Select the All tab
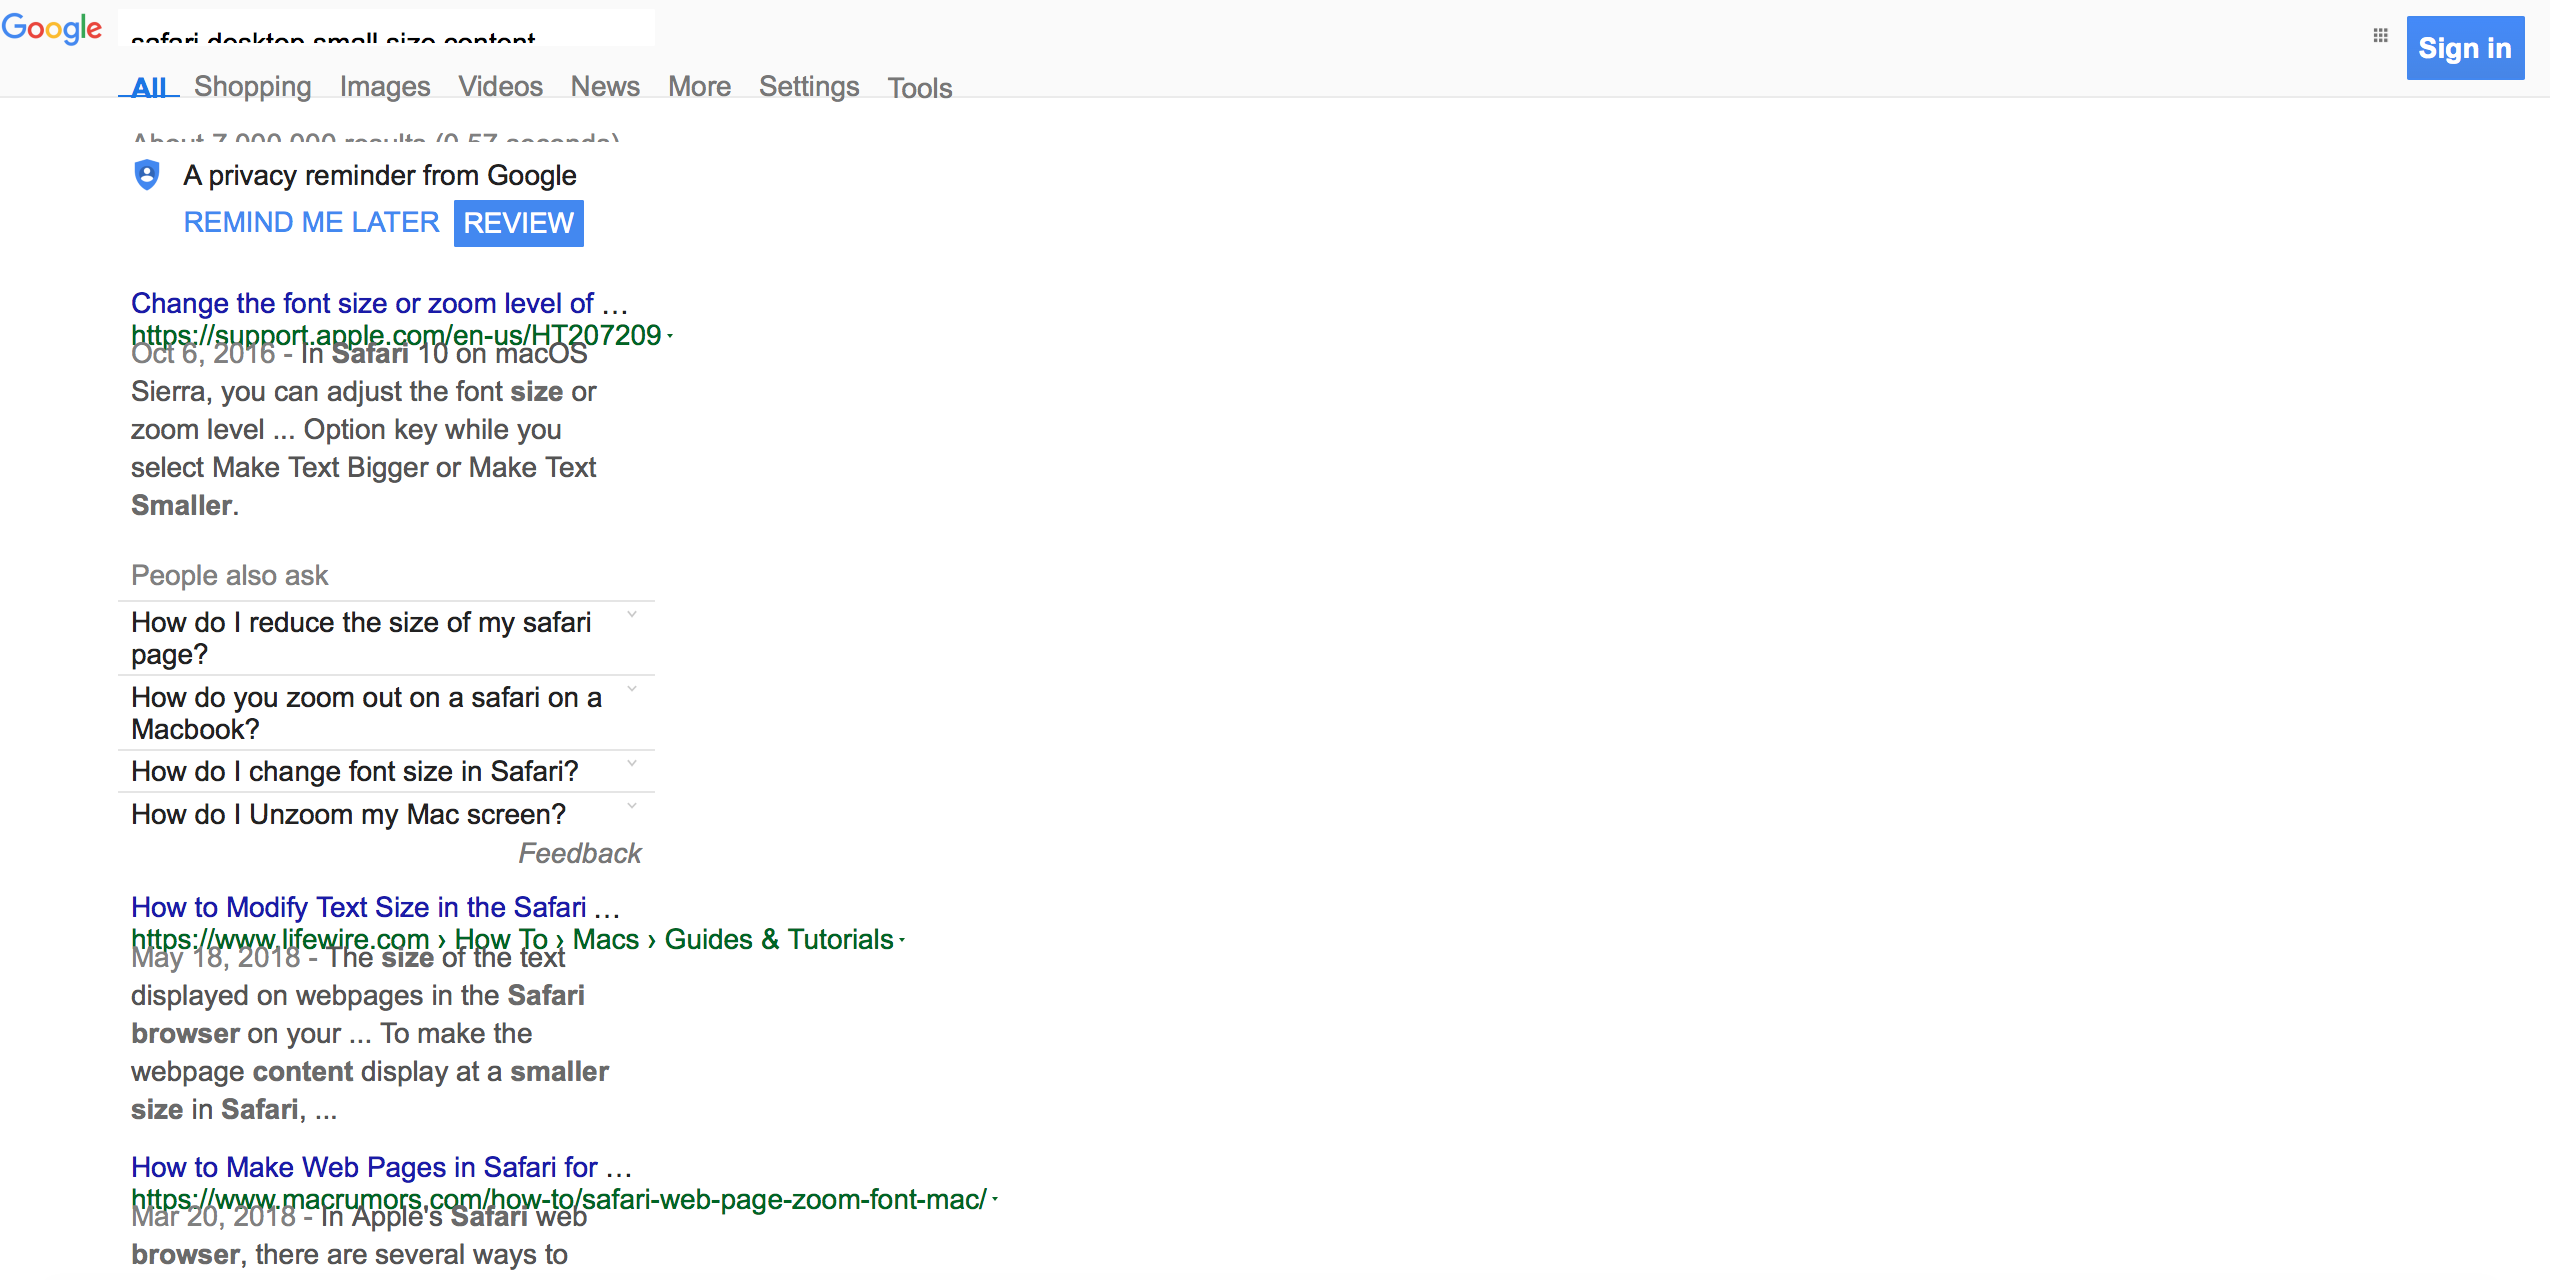2550x1280 pixels. coord(149,87)
